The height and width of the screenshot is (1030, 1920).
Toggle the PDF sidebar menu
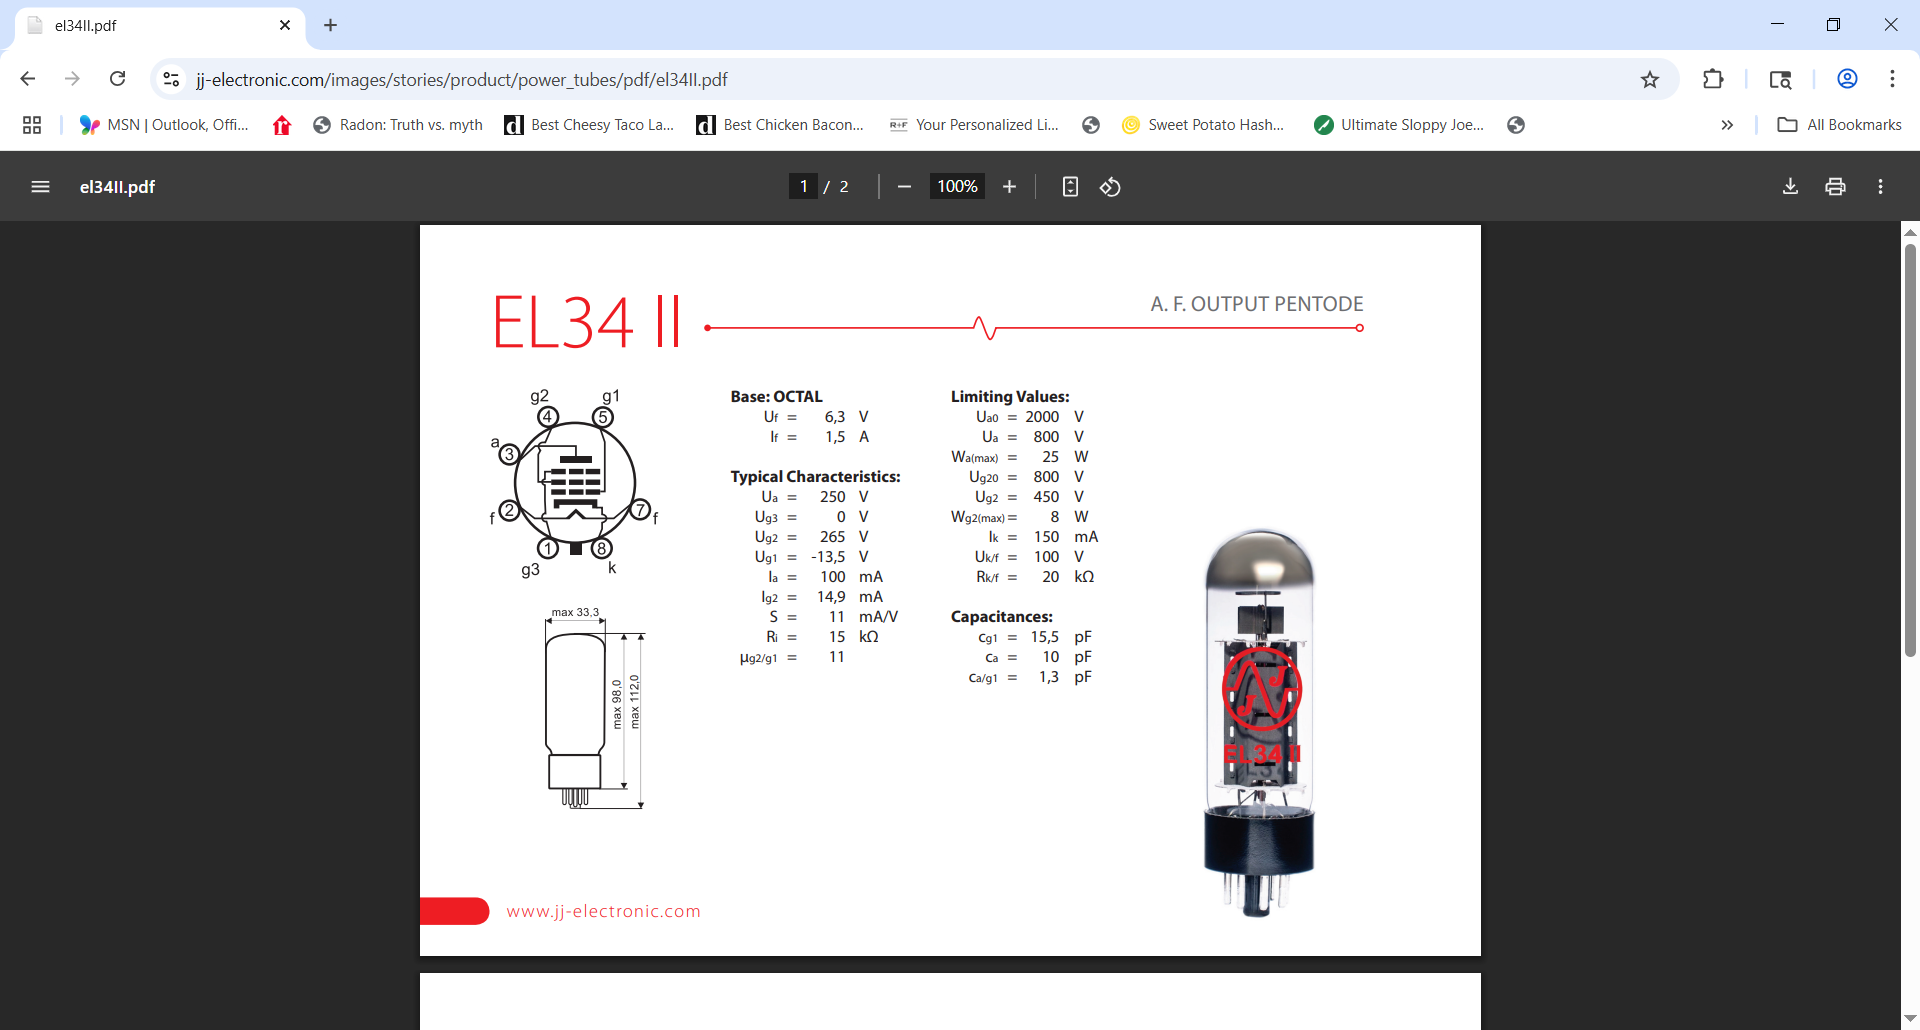[40, 187]
